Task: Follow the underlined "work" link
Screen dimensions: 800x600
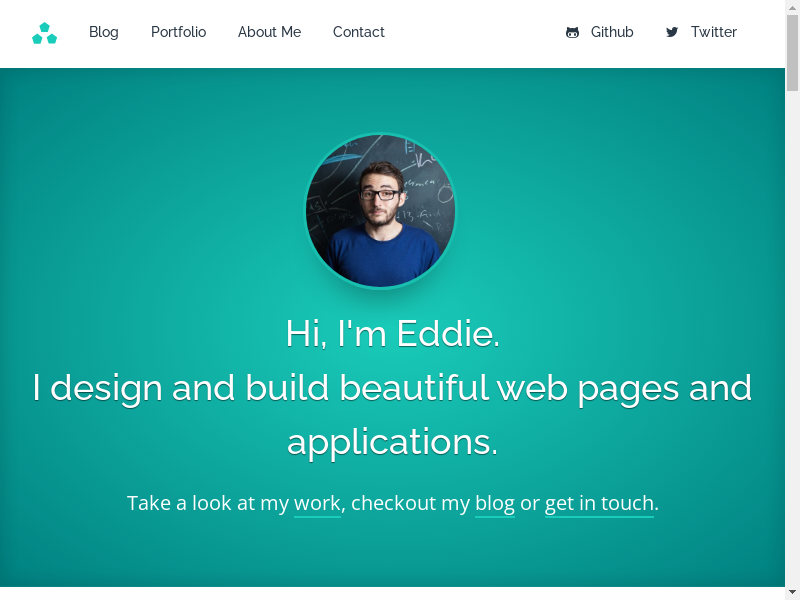Action: (317, 503)
